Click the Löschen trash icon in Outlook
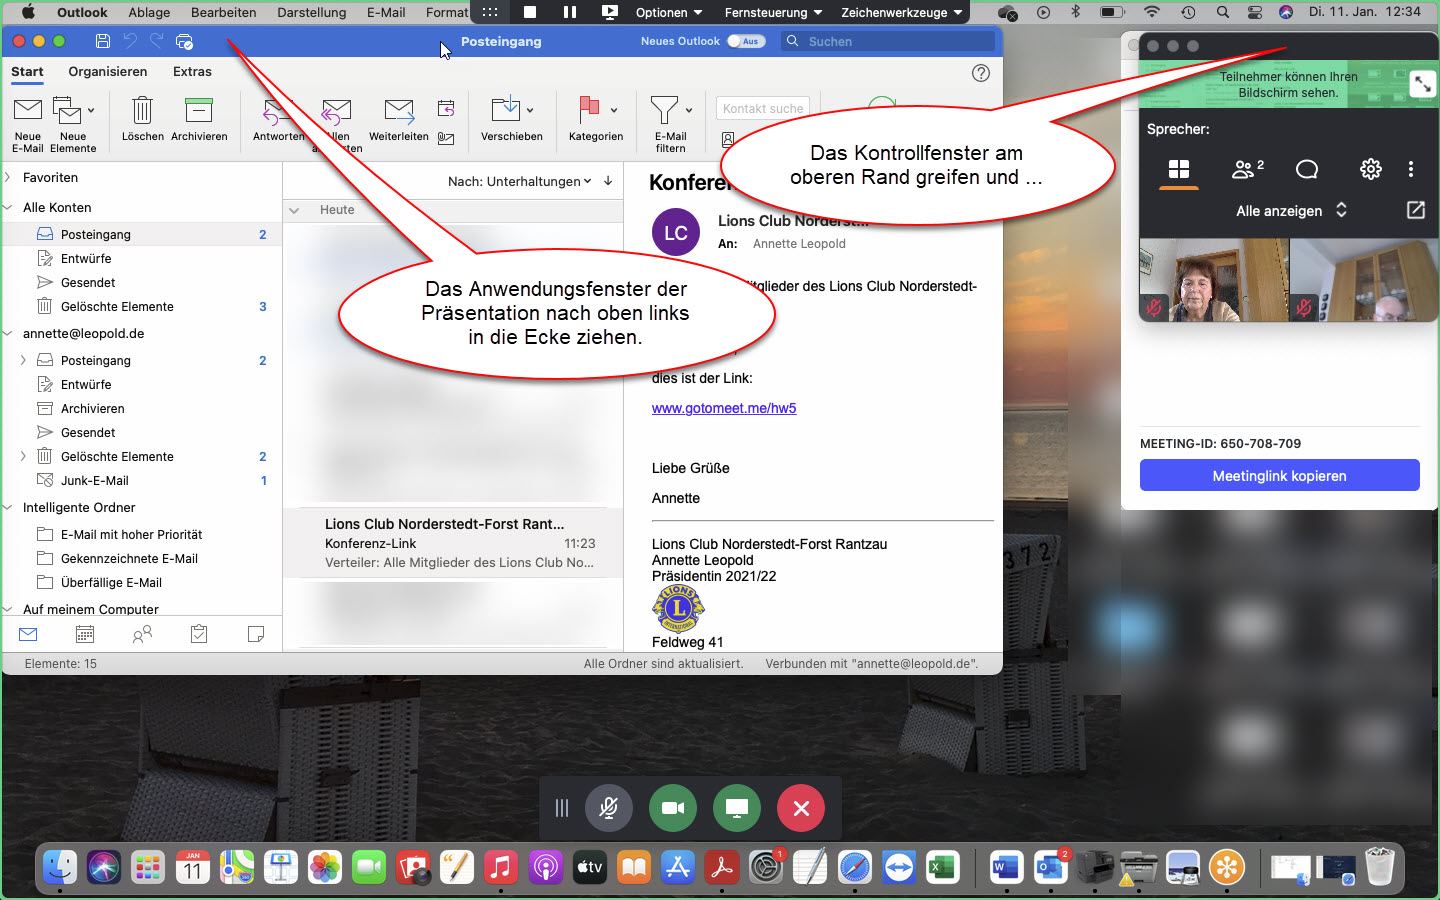The image size is (1440, 900). (x=142, y=110)
